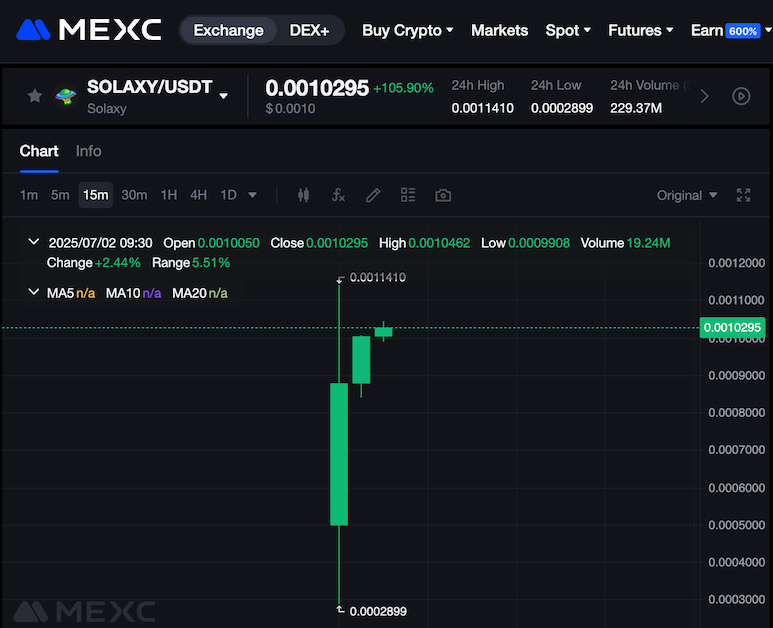Image resolution: width=773 pixels, height=628 pixels.
Task: Take chart snapshot with camera icon
Action: coord(443,195)
